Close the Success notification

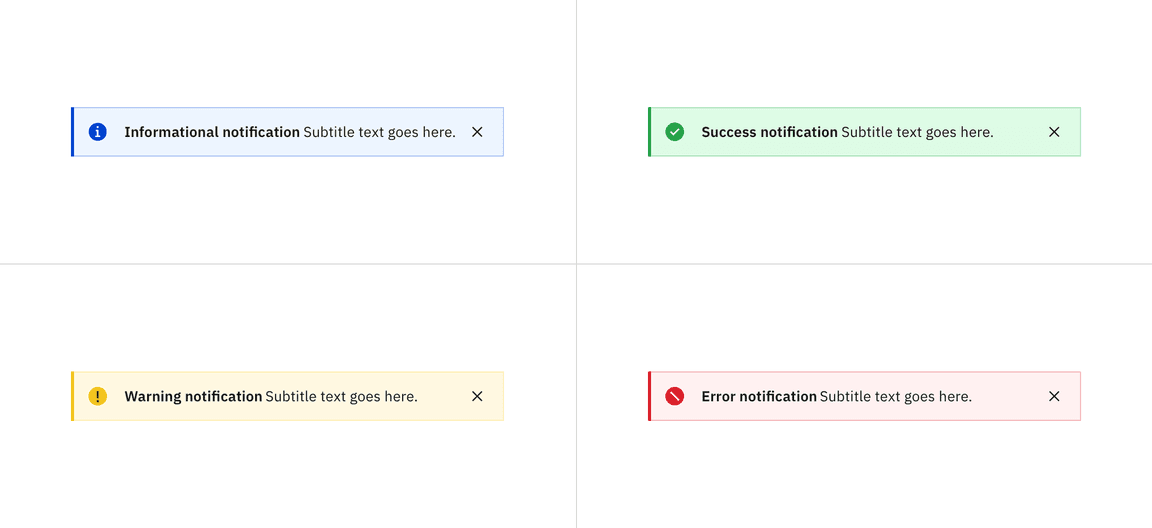[1054, 132]
